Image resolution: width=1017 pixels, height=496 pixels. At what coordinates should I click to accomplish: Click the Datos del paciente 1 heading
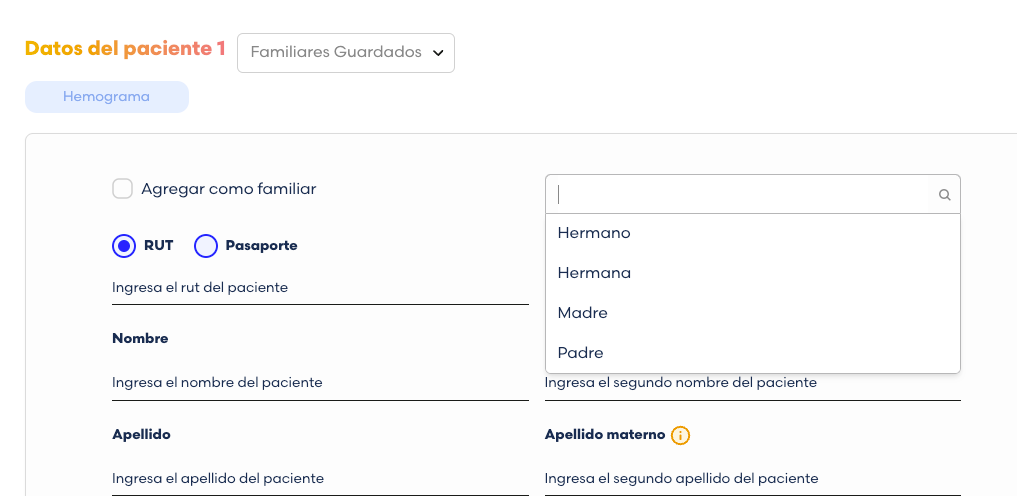pyautogui.click(x=125, y=49)
